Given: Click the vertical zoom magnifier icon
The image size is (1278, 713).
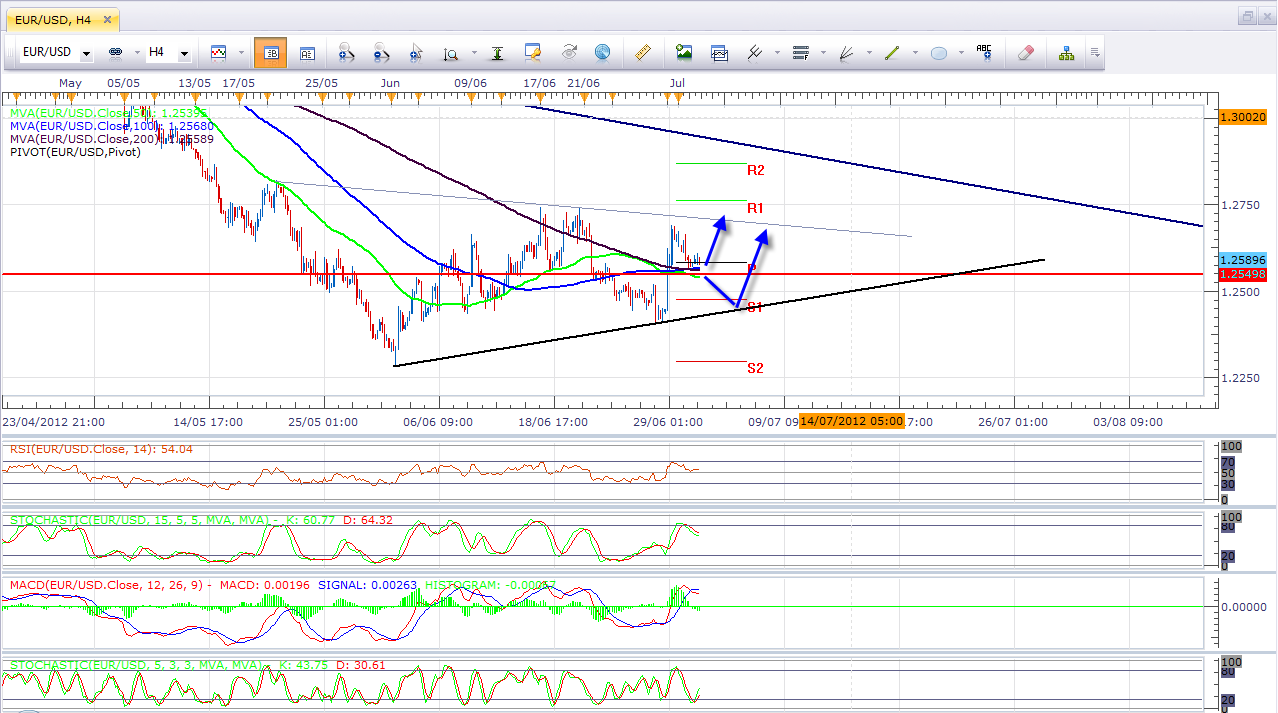Looking at the screenshot, I should coord(451,52).
